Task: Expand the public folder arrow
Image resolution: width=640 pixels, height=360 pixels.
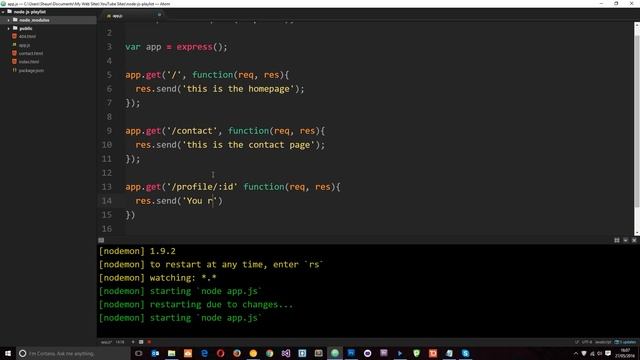Action: pos(9,29)
